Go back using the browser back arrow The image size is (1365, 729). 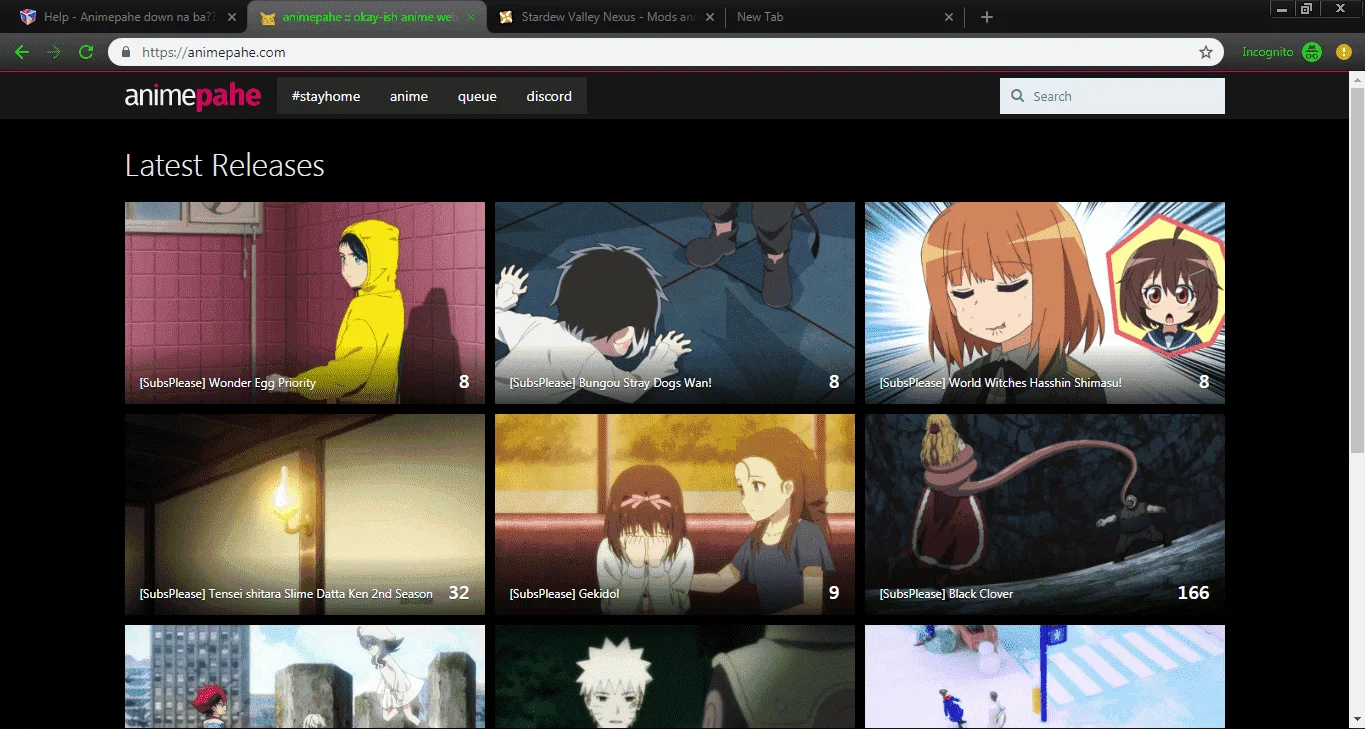(22, 52)
